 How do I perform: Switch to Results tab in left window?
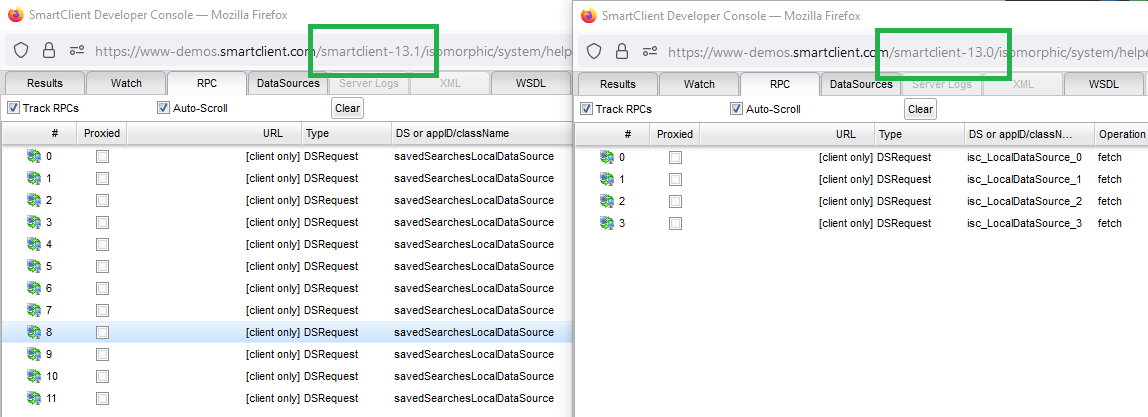(x=45, y=83)
